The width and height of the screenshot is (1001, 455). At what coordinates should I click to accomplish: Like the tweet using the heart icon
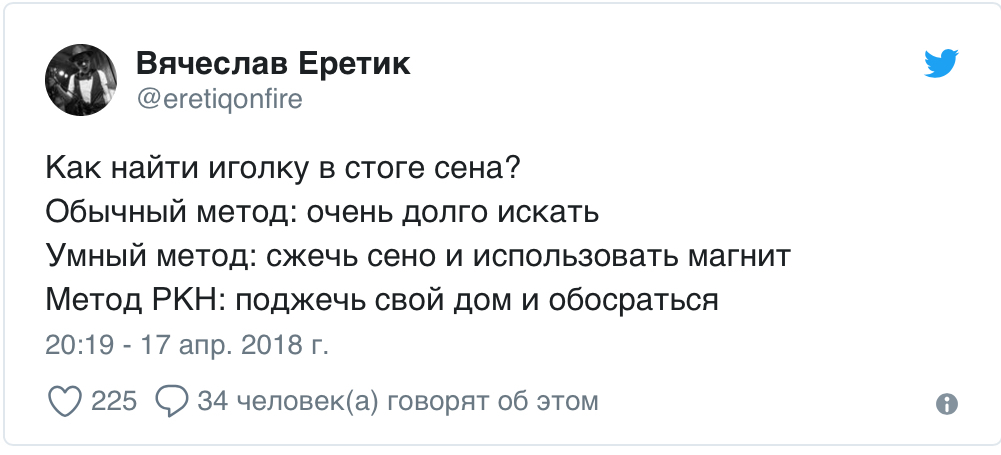(x=64, y=402)
